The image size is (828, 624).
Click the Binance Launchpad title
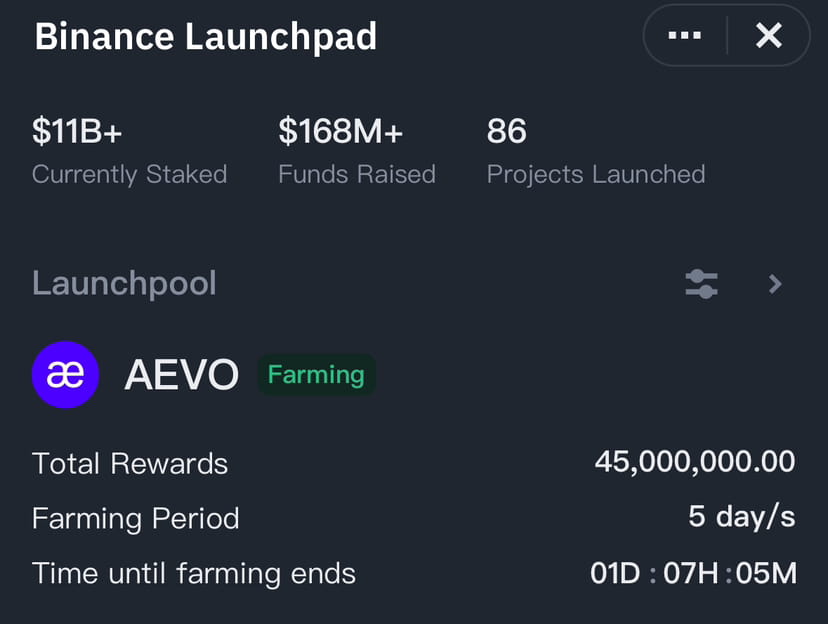pyautogui.click(x=205, y=36)
